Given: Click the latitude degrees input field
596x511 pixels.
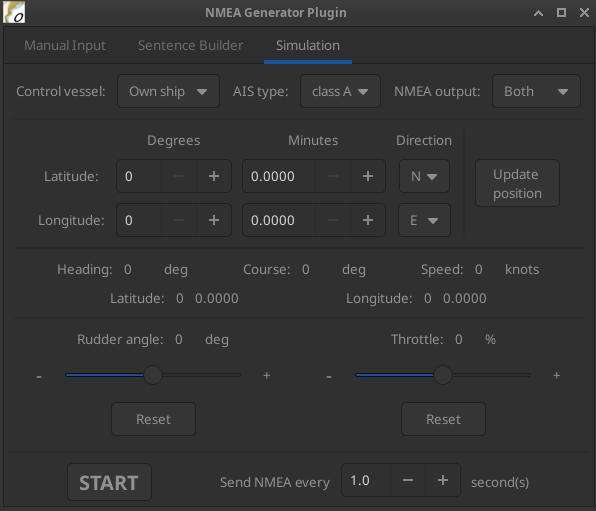Looking at the screenshot, I should pyautogui.click(x=139, y=176).
